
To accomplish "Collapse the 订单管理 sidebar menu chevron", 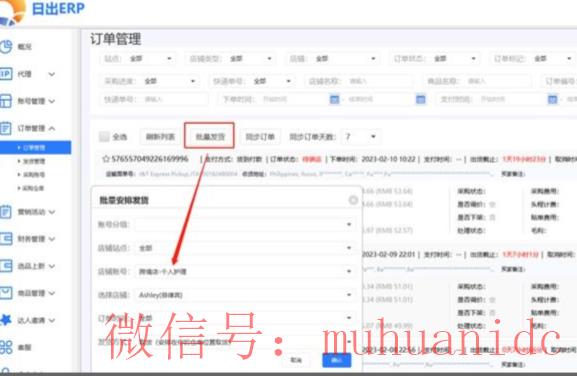I will 52,128.
